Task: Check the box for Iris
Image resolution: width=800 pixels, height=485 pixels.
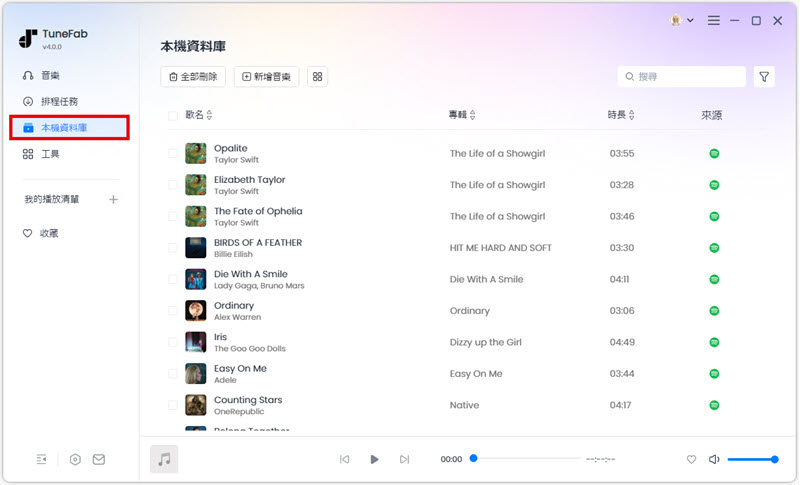Action: click(173, 342)
